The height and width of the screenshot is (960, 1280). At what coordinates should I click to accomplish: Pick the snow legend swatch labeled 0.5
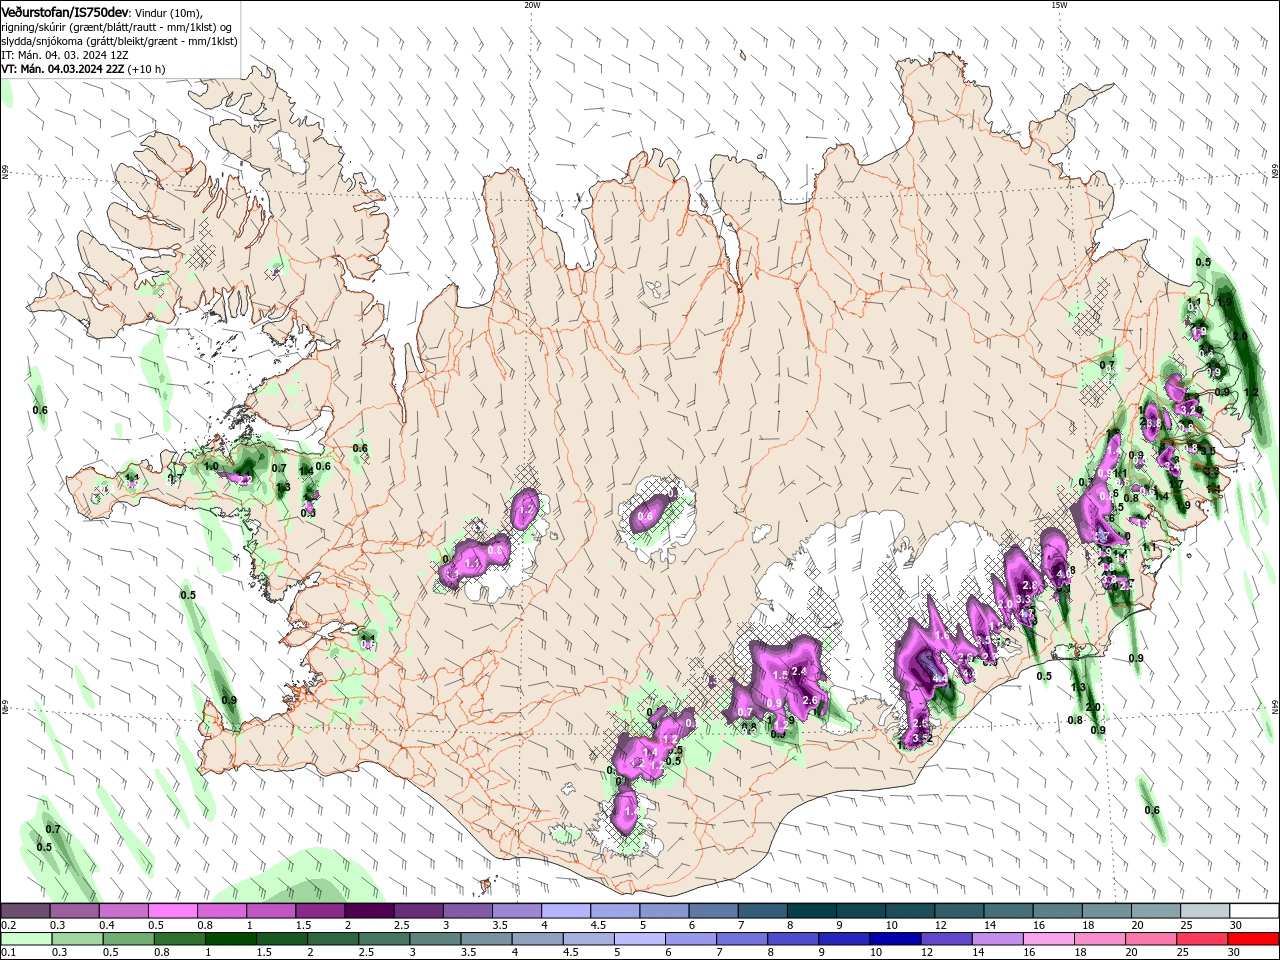[172, 911]
